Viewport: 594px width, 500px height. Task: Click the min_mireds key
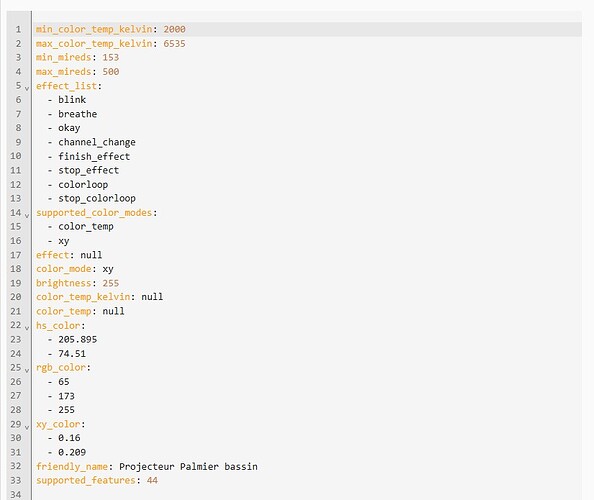pyautogui.click(x=64, y=58)
